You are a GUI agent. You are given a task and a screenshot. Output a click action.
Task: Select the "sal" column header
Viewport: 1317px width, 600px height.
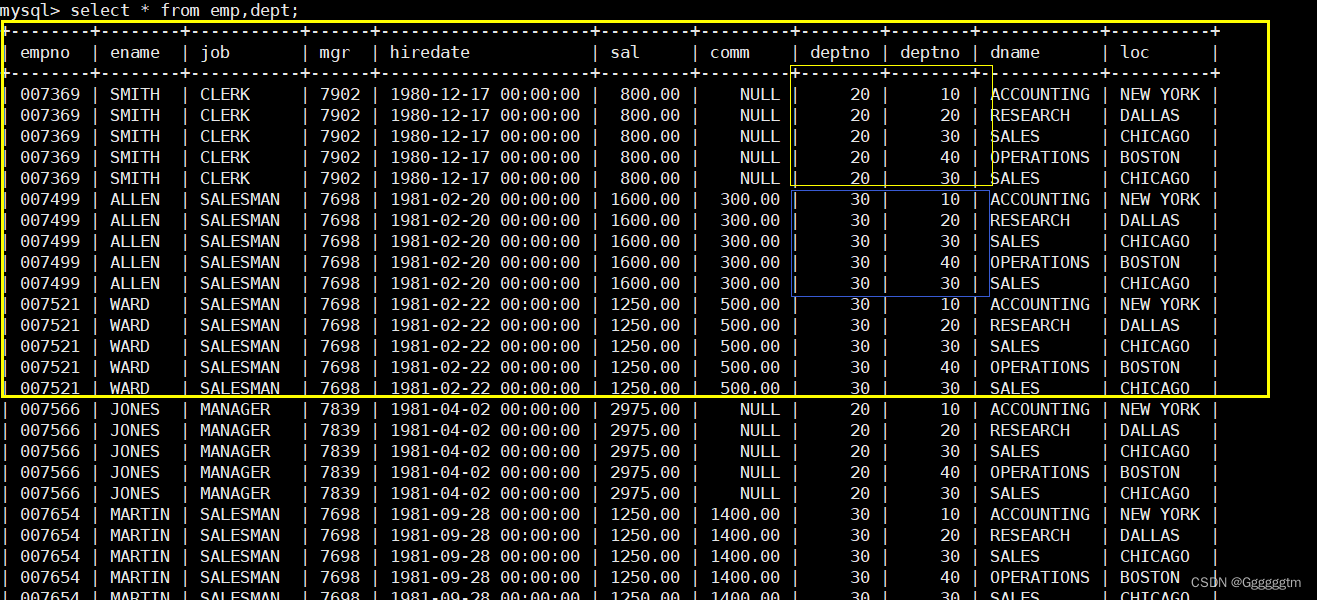[625, 53]
